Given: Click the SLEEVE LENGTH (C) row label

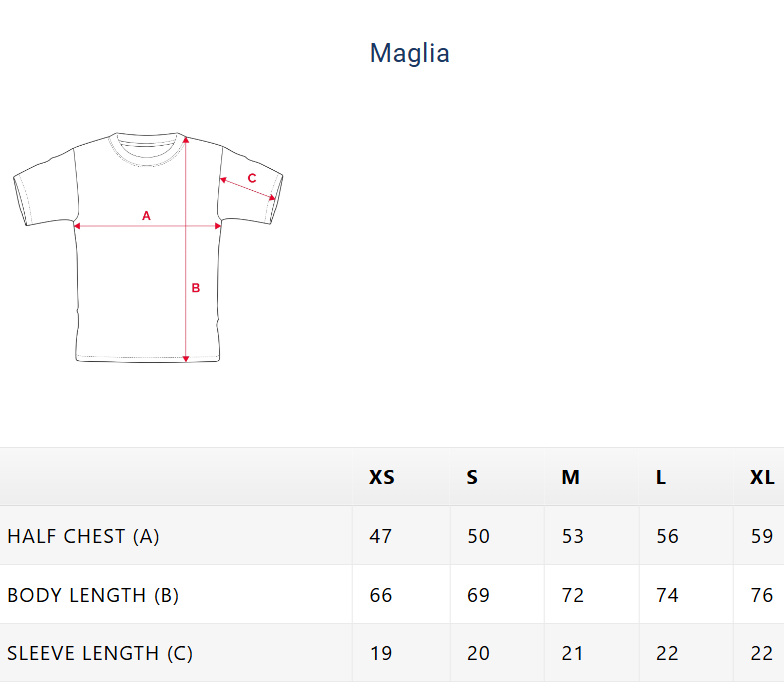Looking at the screenshot, I should click(100, 653).
